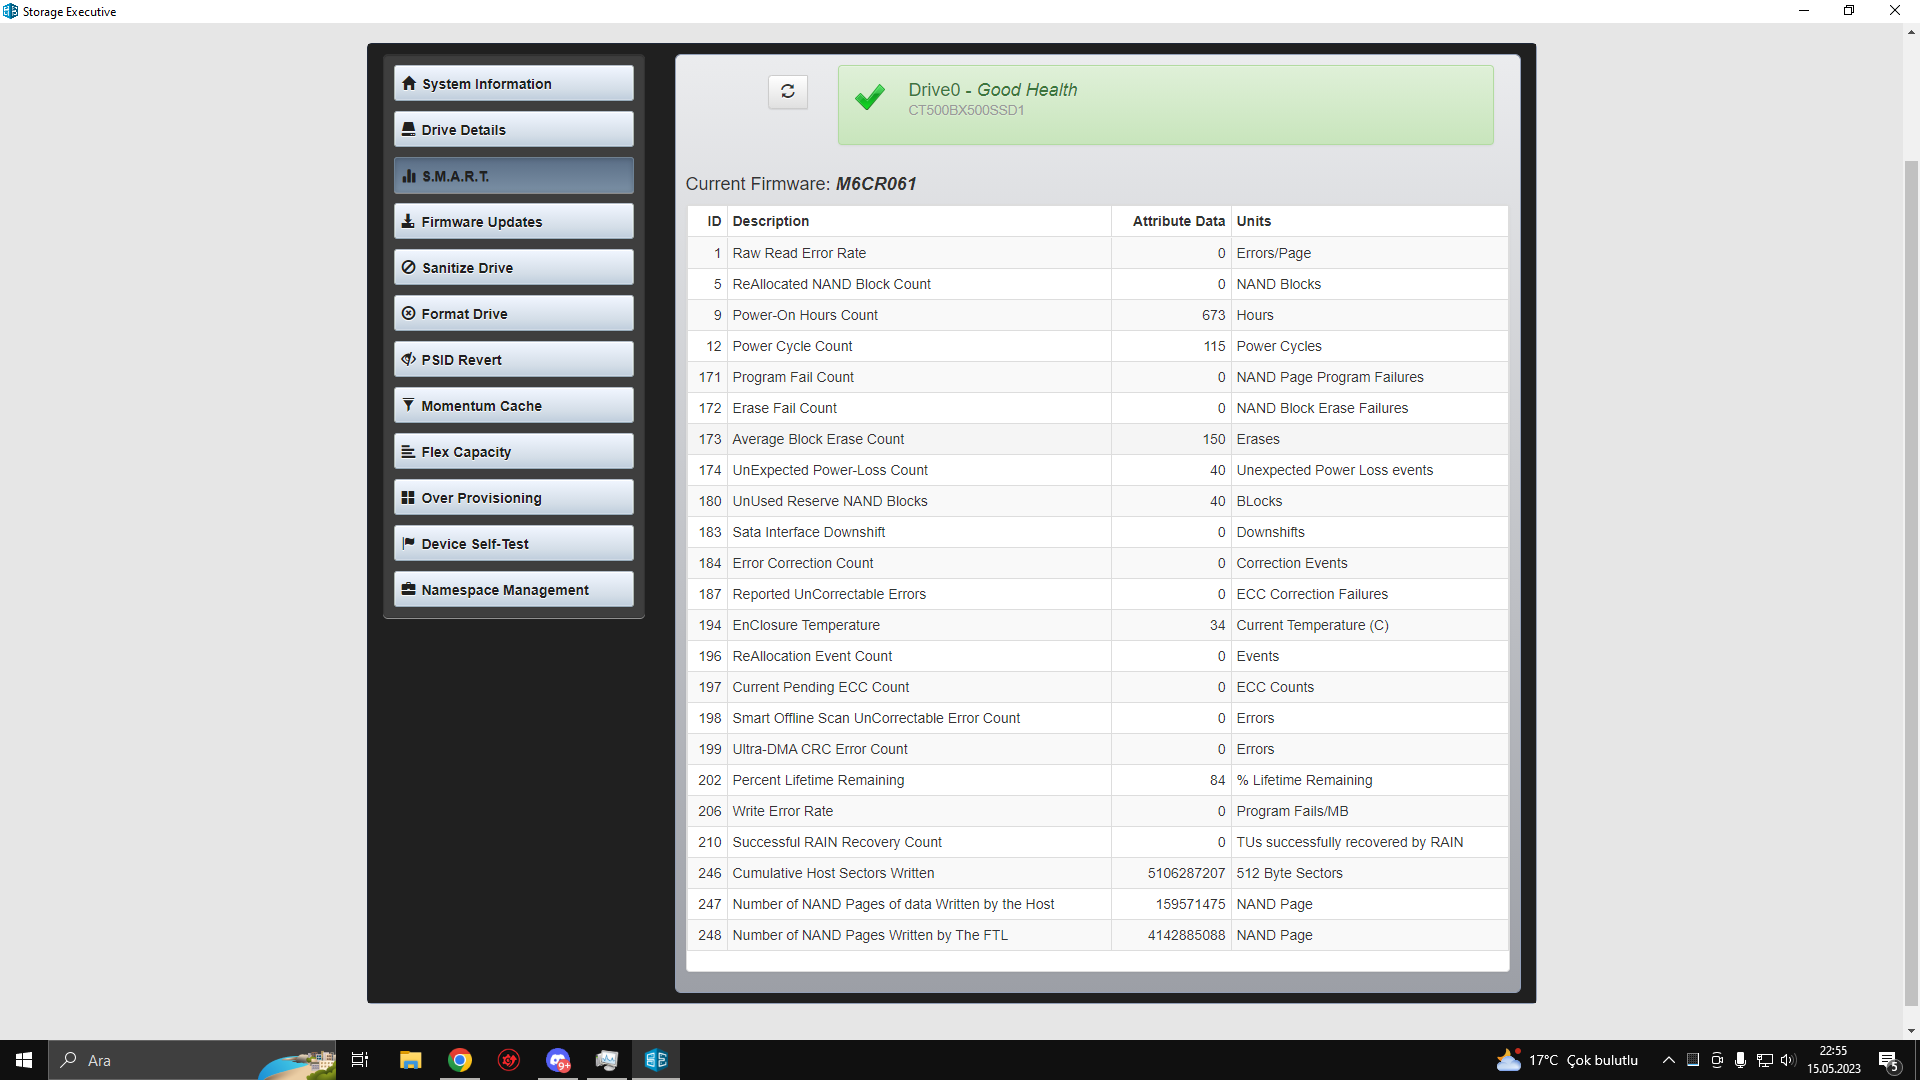
Task: Open Over Provisioning settings
Action: coord(513,498)
